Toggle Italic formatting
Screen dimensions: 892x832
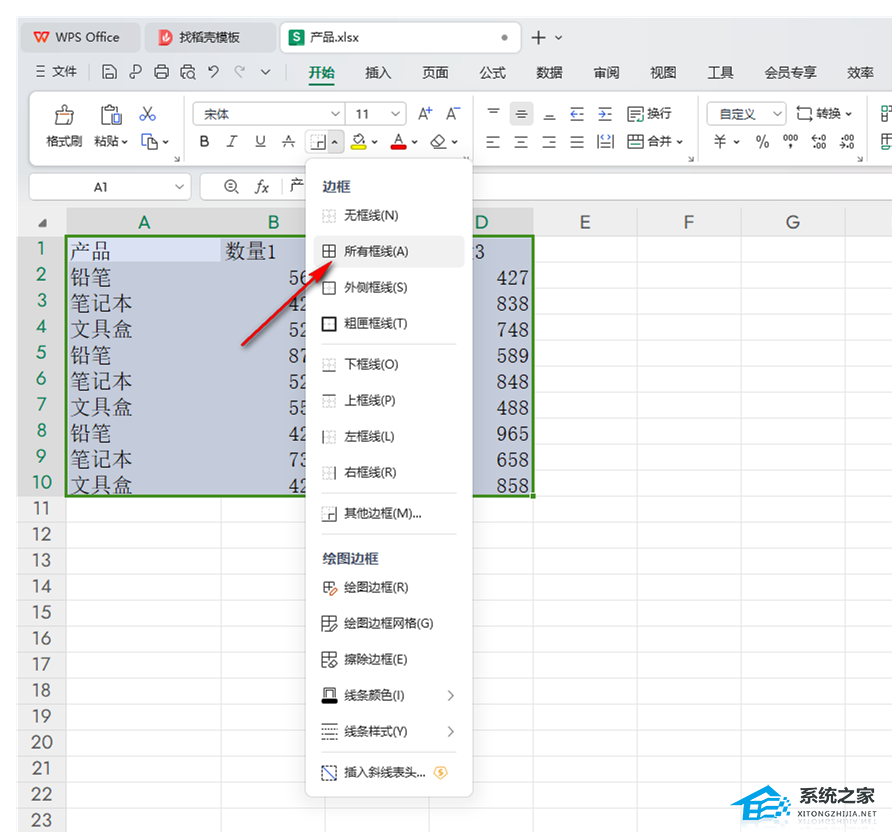click(232, 142)
